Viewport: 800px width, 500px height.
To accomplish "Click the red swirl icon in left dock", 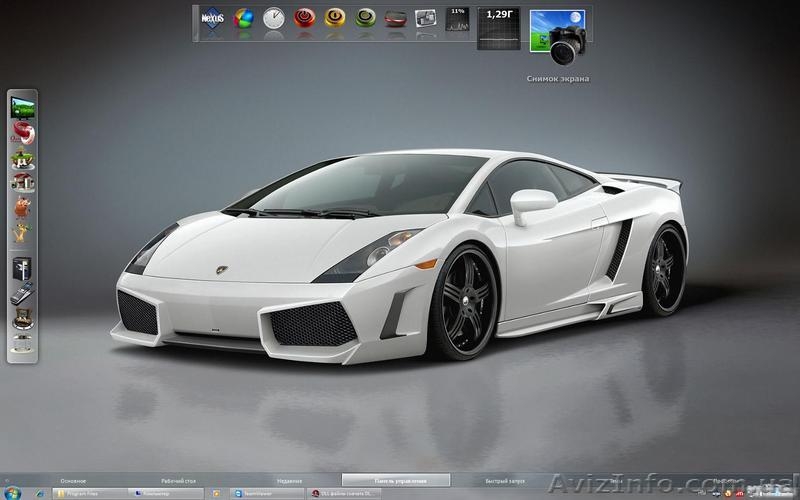I will (x=22, y=133).
